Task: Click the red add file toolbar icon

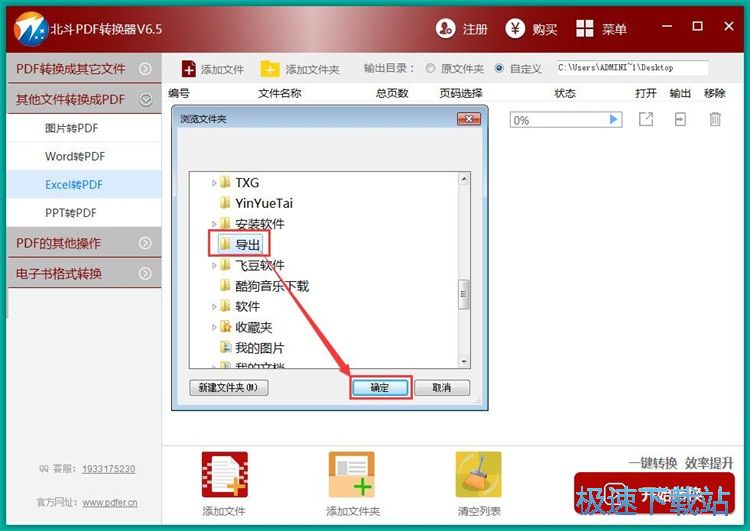Action: [x=188, y=69]
